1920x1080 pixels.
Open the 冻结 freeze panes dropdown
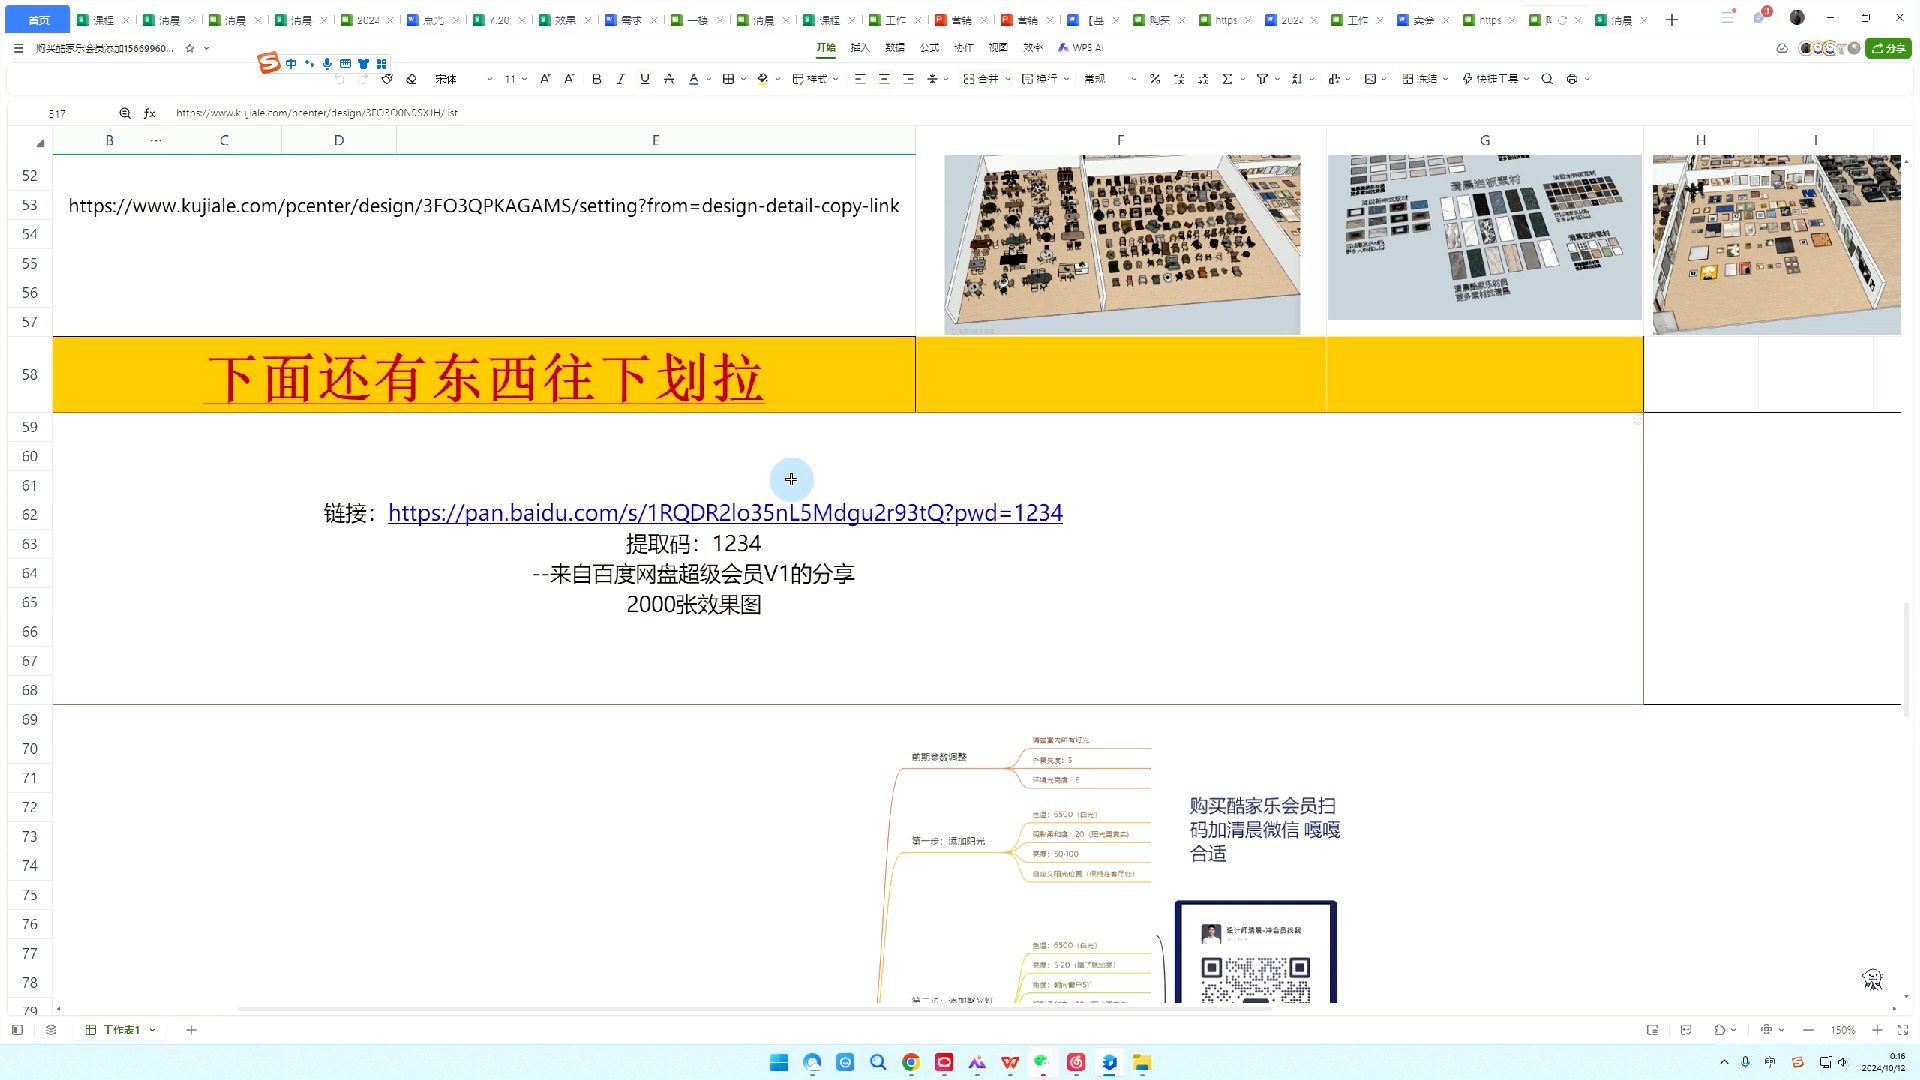coord(1425,79)
